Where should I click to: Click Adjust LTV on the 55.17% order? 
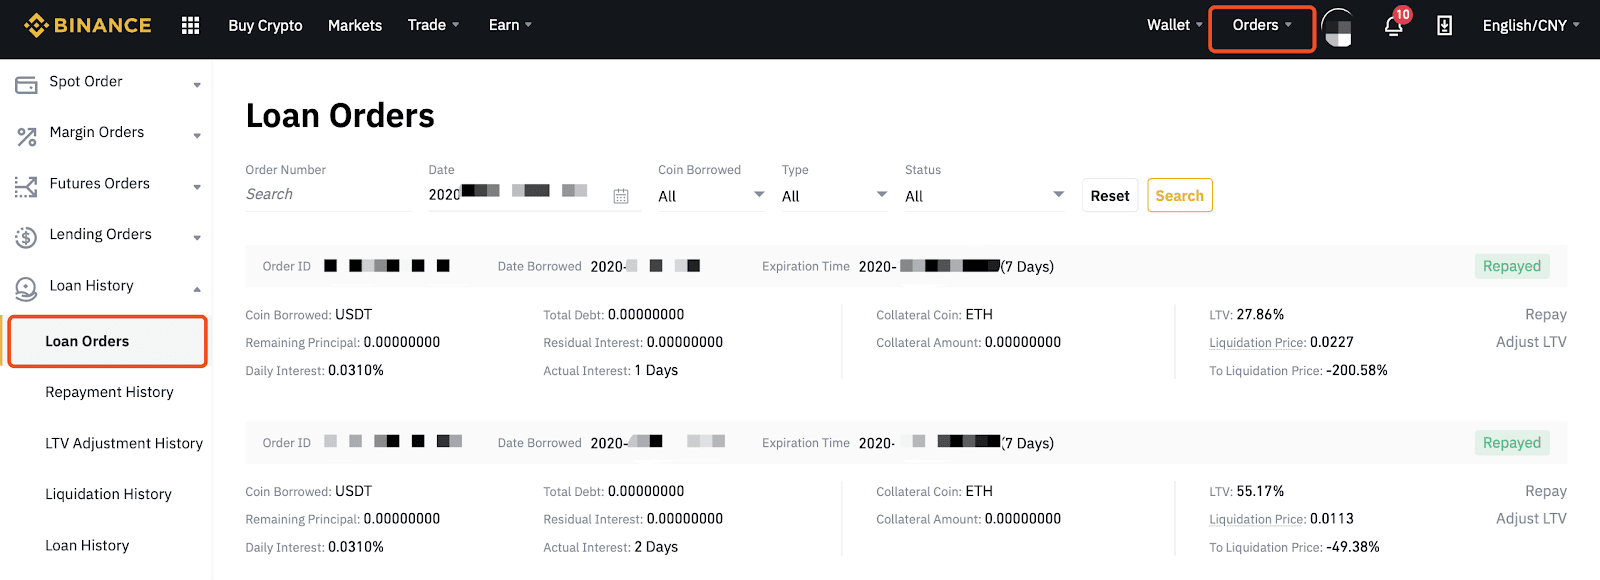coord(1531,518)
